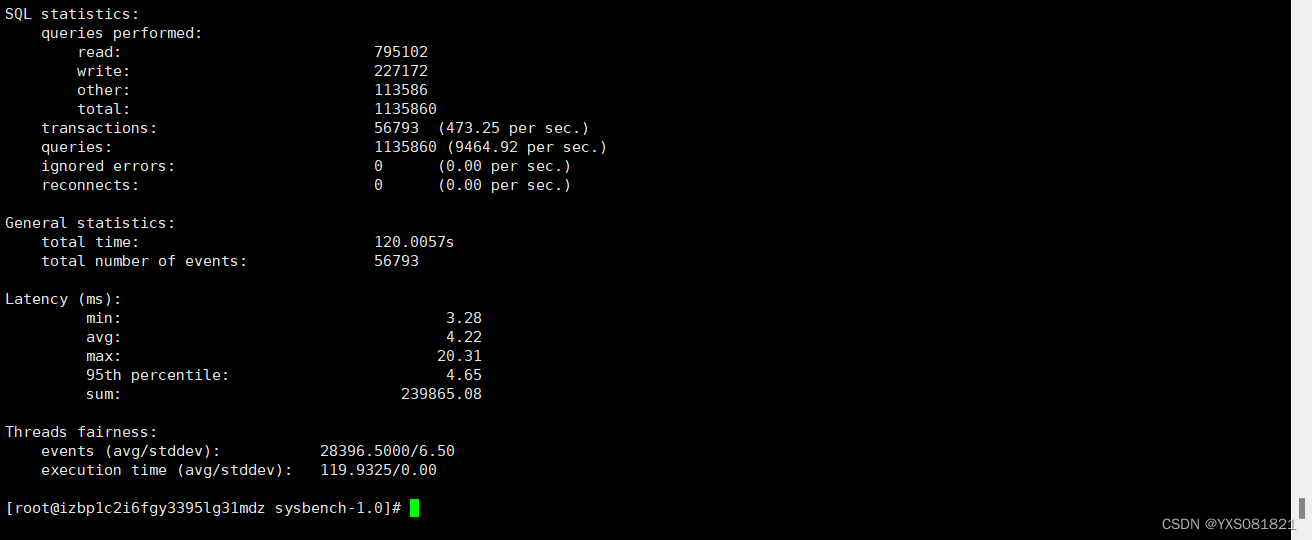Screen dimensions: 1312x540
Task: Select the 'Latency (ms):' heading
Action: [x=63, y=299]
